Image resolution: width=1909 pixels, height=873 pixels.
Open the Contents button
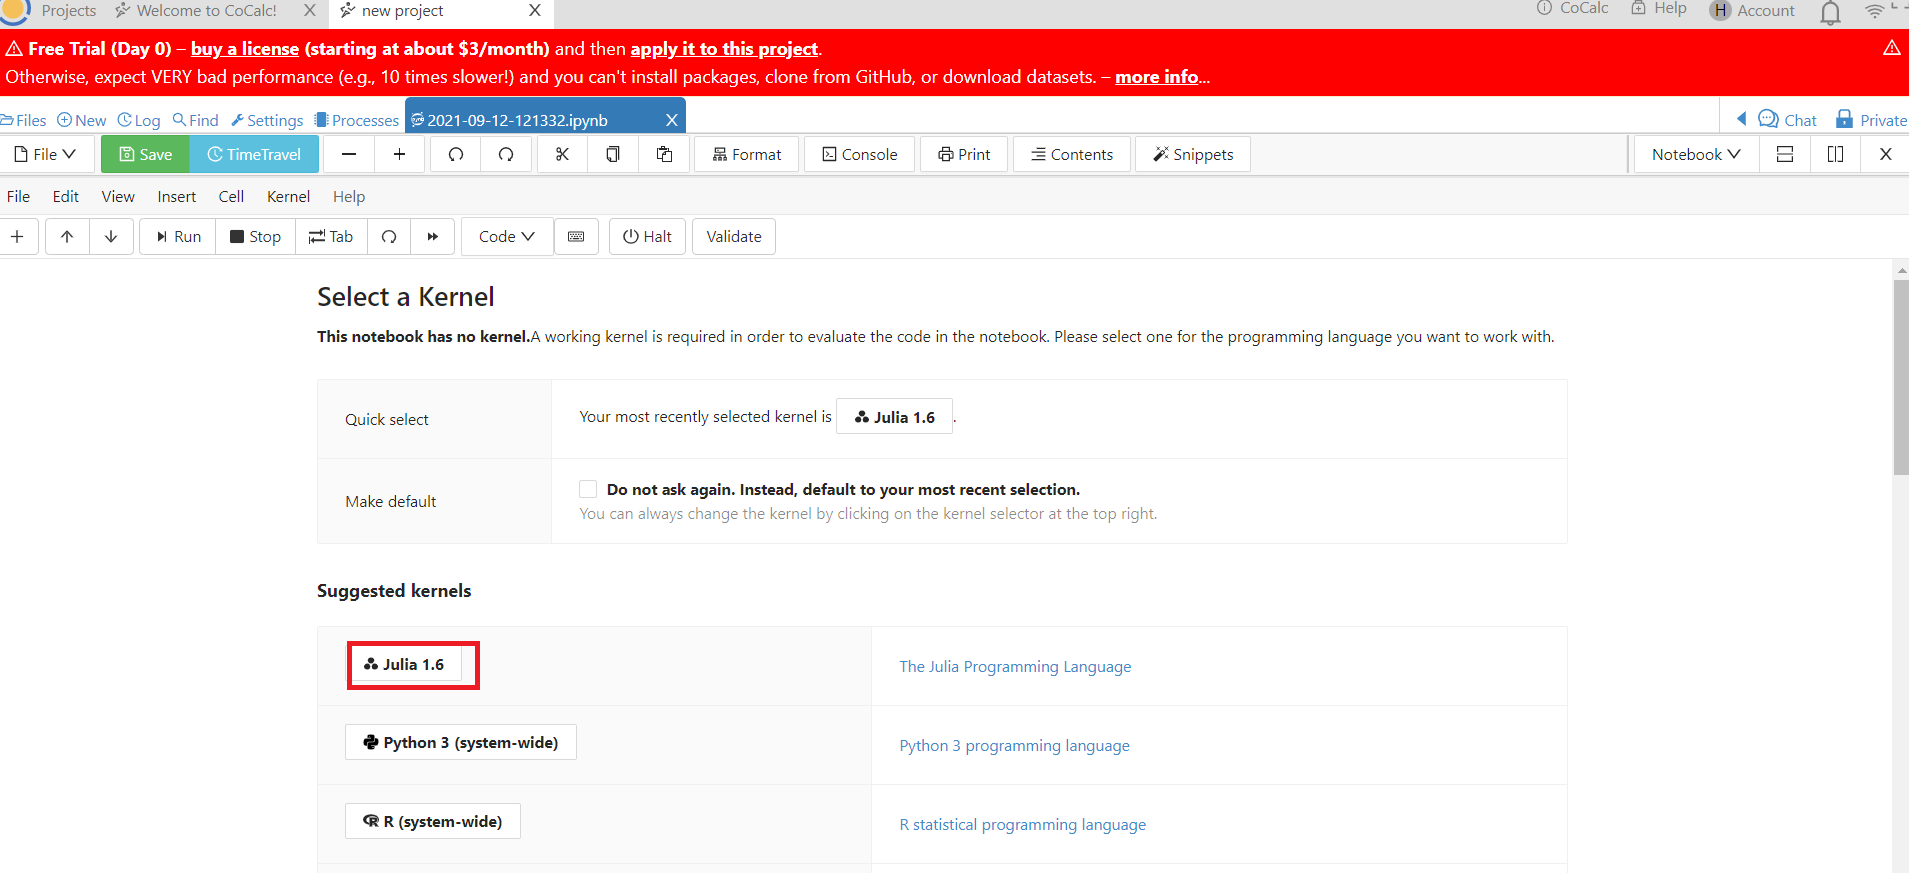[x=1072, y=154]
